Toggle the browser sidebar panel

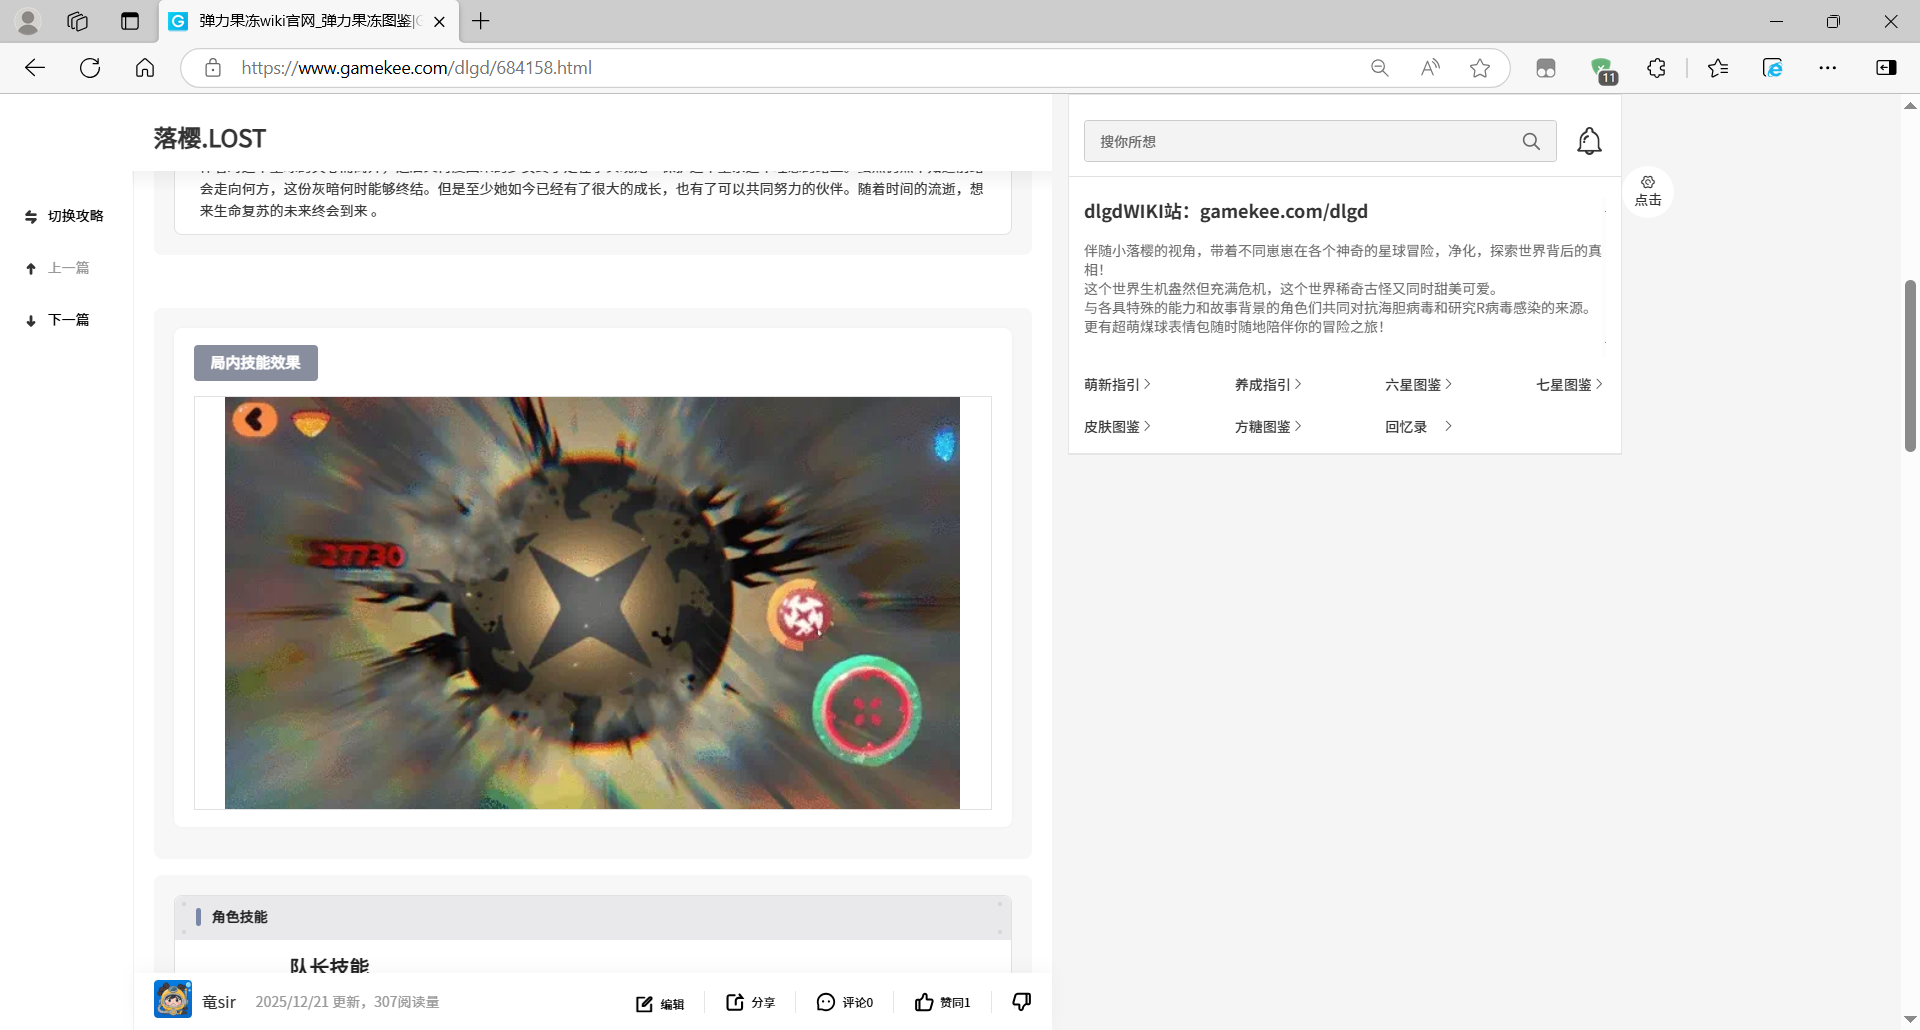pyautogui.click(x=1886, y=68)
